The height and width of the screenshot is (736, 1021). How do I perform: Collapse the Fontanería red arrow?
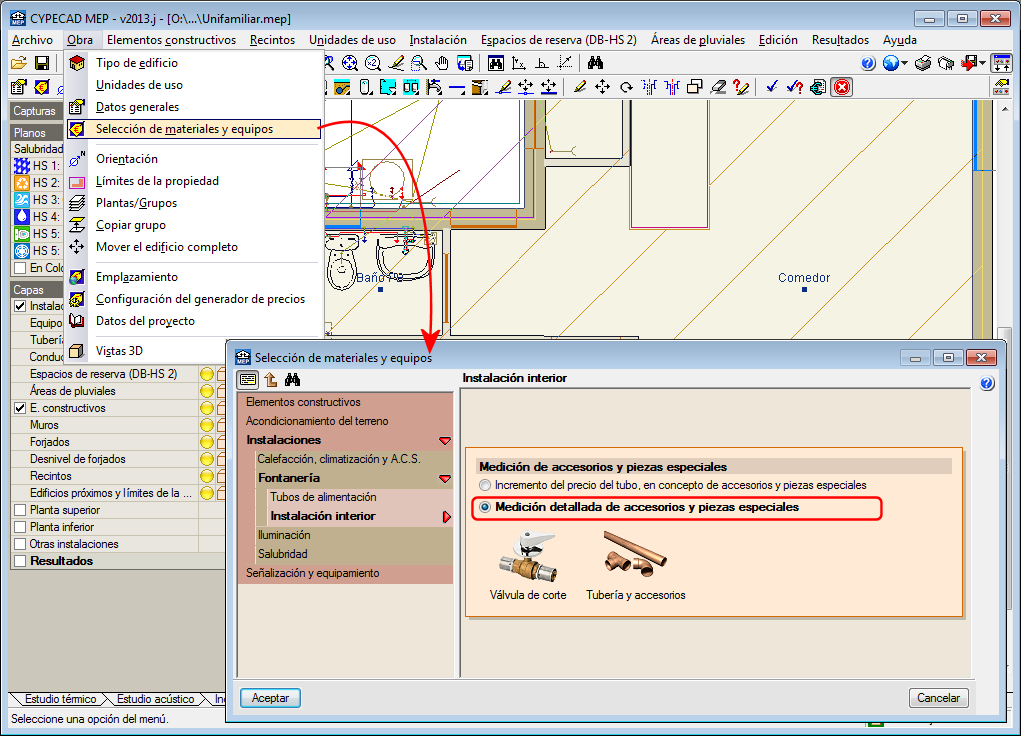(x=445, y=479)
